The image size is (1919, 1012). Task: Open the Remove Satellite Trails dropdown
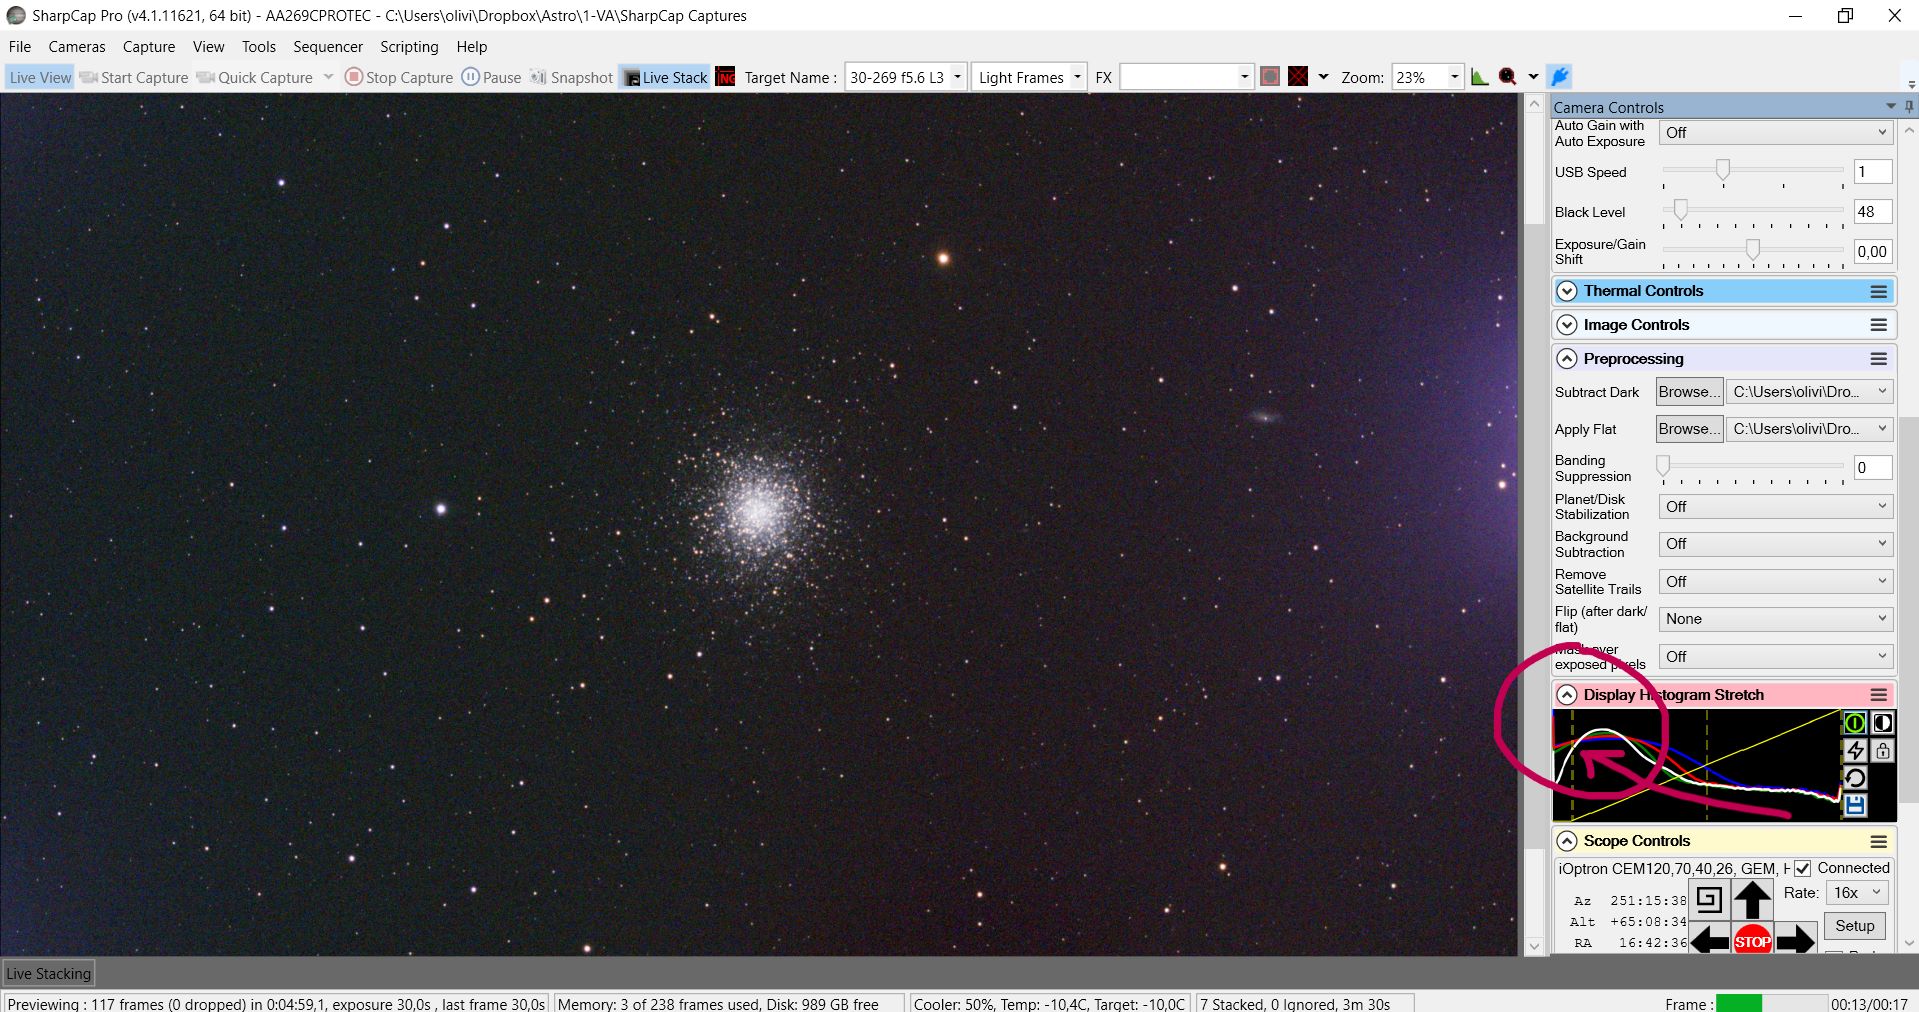coord(1775,581)
